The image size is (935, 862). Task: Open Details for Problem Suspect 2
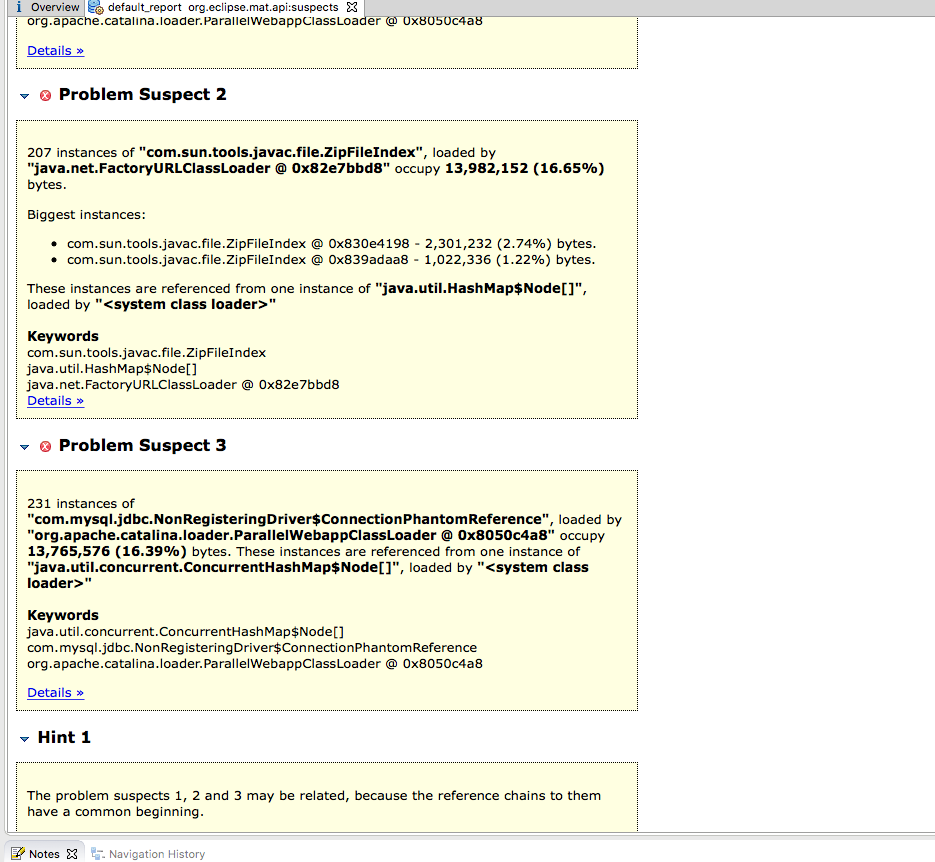click(55, 400)
